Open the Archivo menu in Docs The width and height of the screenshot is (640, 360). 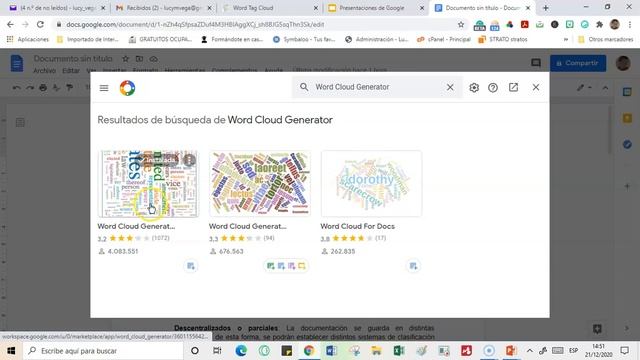44,71
